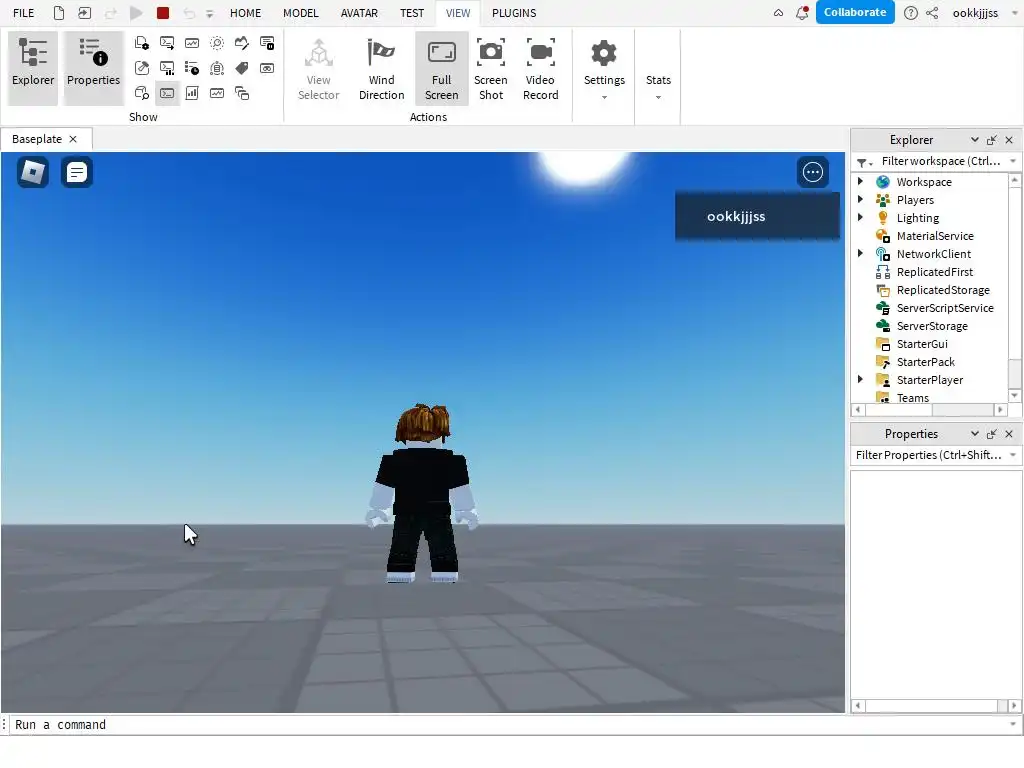Expand the Stats dropdown arrow

coord(658,97)
